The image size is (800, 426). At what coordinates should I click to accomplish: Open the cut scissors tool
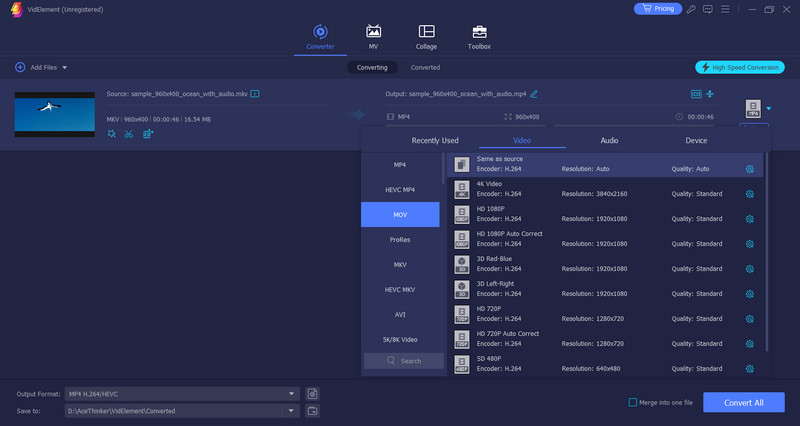129,134
